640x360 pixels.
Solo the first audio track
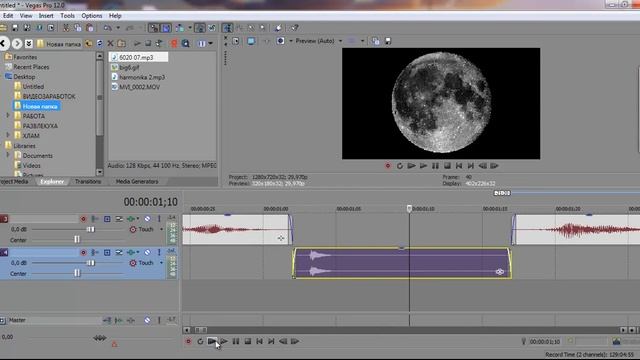(x=159, y=219)
